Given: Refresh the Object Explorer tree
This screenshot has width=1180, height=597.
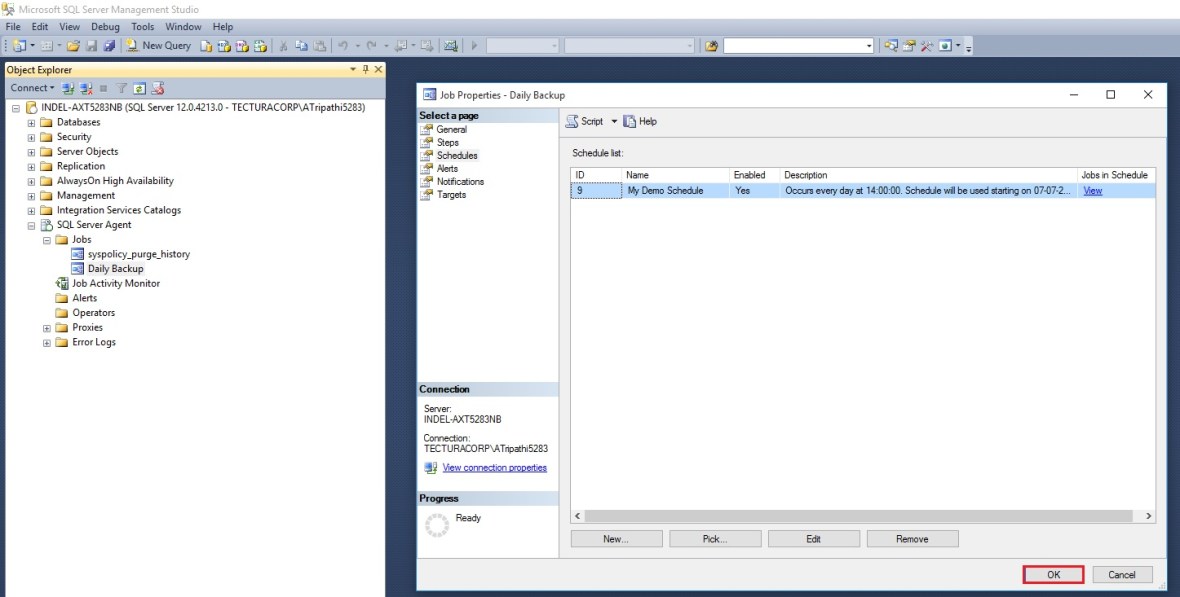Looking at the screenshot, I should click(140, 88).
